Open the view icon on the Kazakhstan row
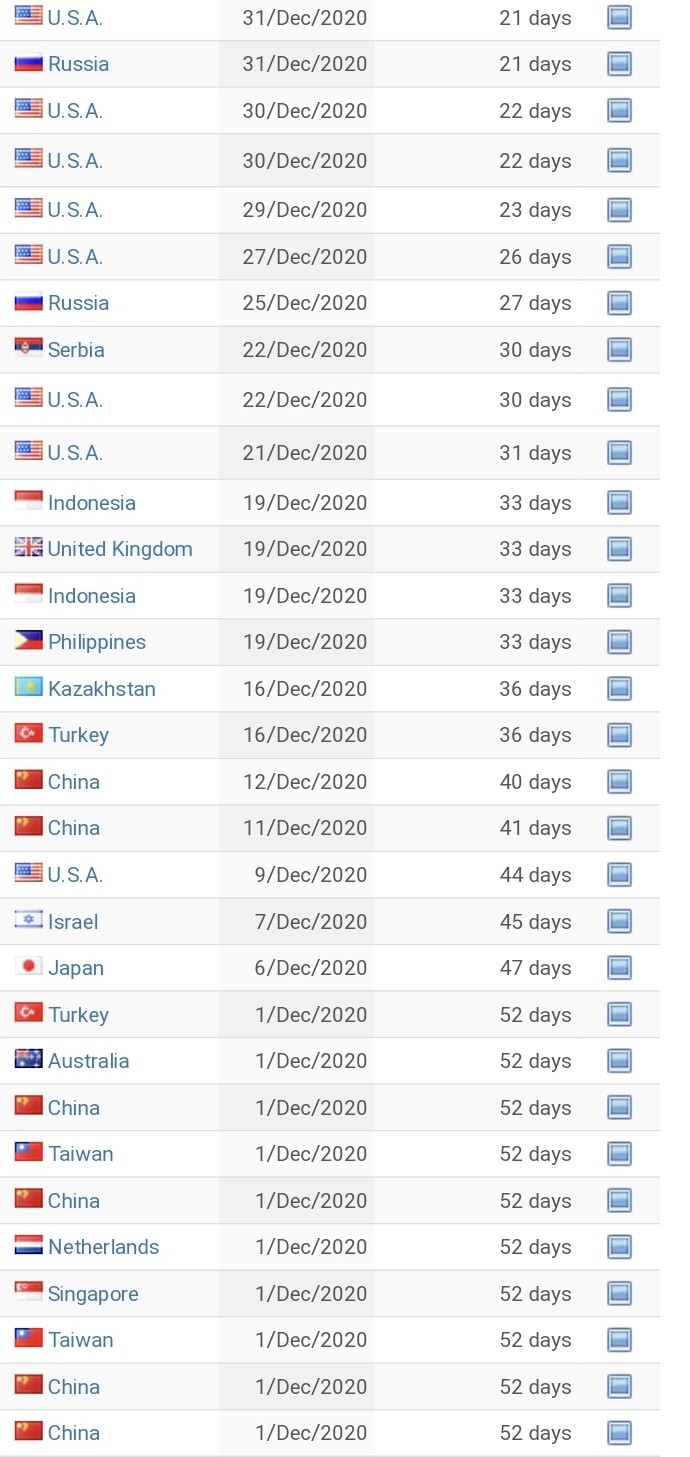Viewport: 690px width, 1457px height. [619, 689]
